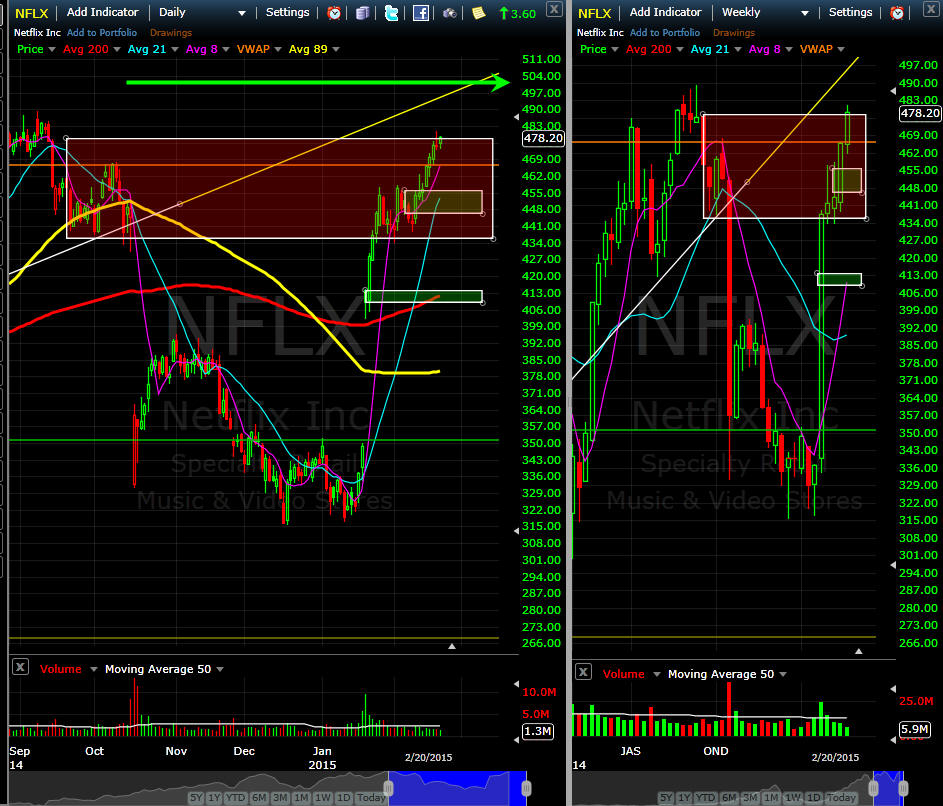Click the 478.20 price label on daily axis

[x=543, y=138]
